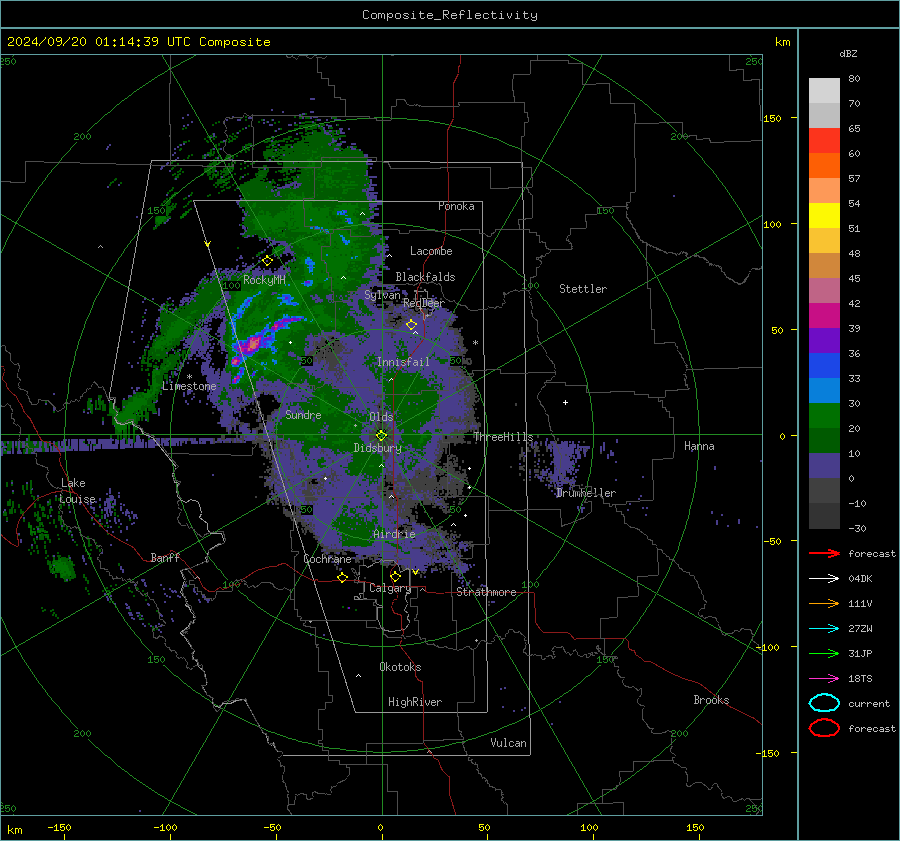Click the green 31JP arrow symbol

[824, 653]
